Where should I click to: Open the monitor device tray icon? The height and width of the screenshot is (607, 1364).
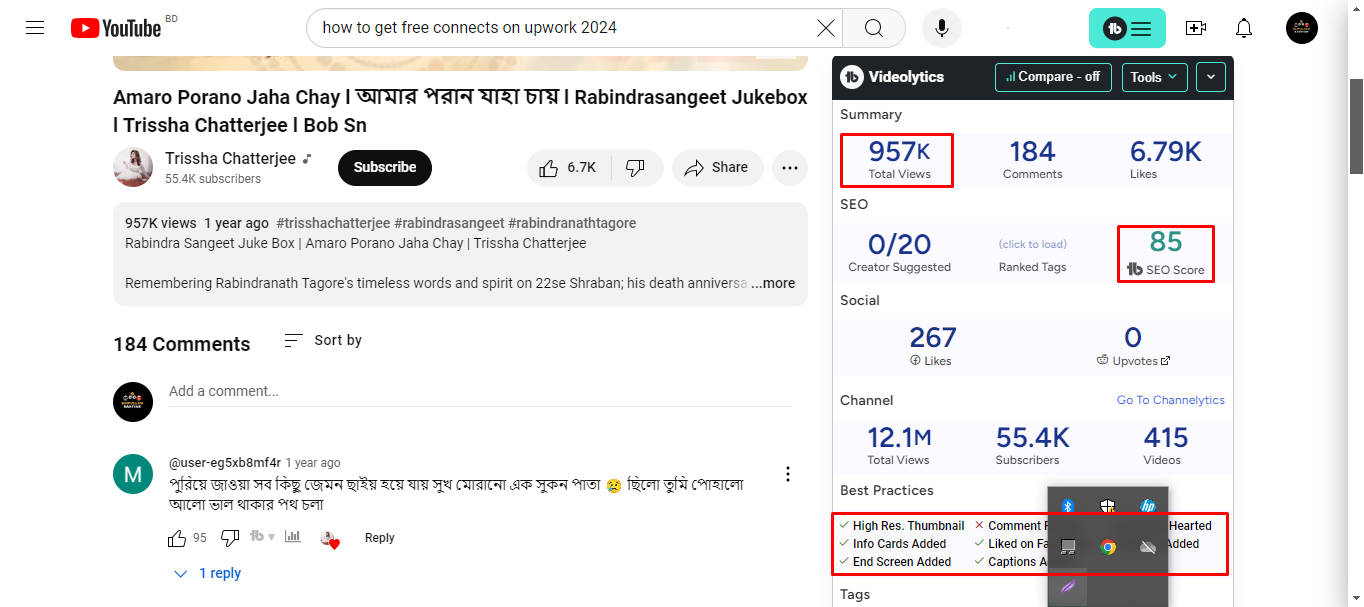click(x=1067, y=547)
